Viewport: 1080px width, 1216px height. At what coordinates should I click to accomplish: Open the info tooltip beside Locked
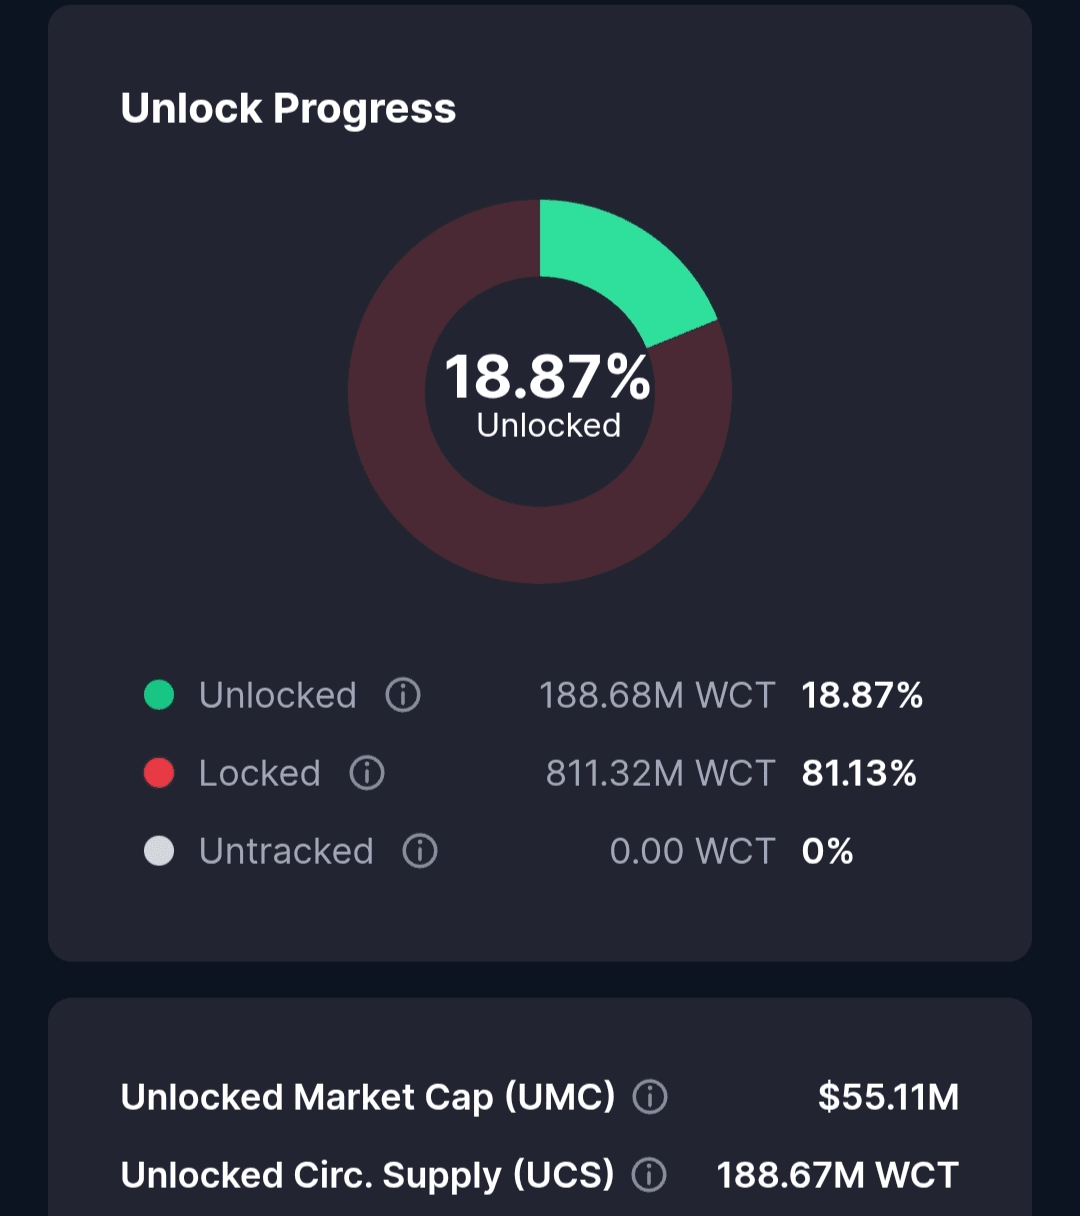367,772
